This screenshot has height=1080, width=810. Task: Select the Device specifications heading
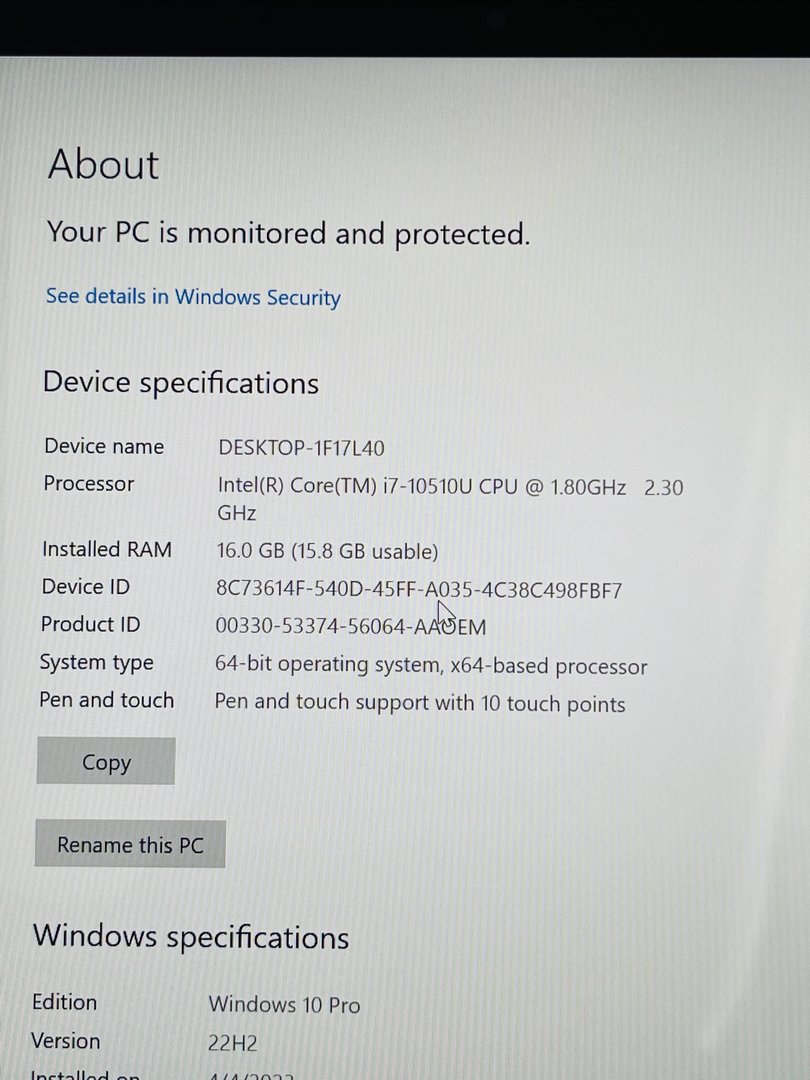181,383
